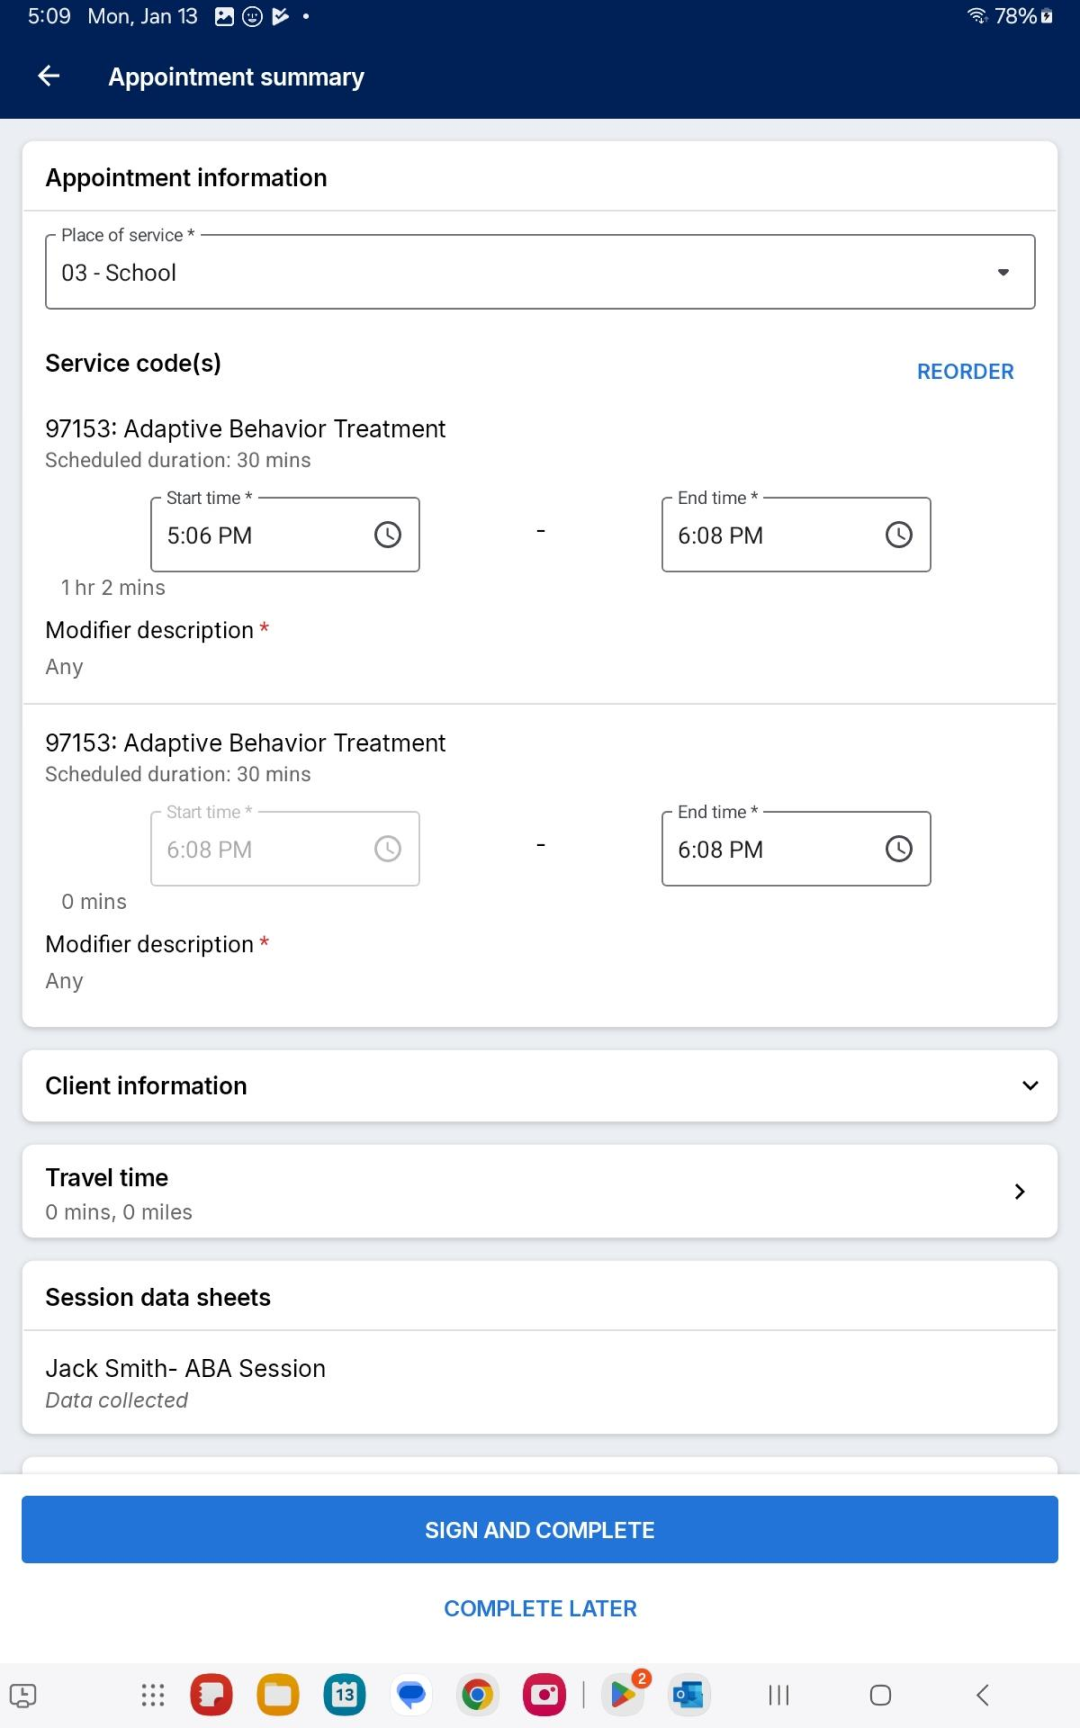The height and width of the screenshot is (1728, 1080).
Task: Choose COMPLETE LATER
Action: pos(540,1608)
